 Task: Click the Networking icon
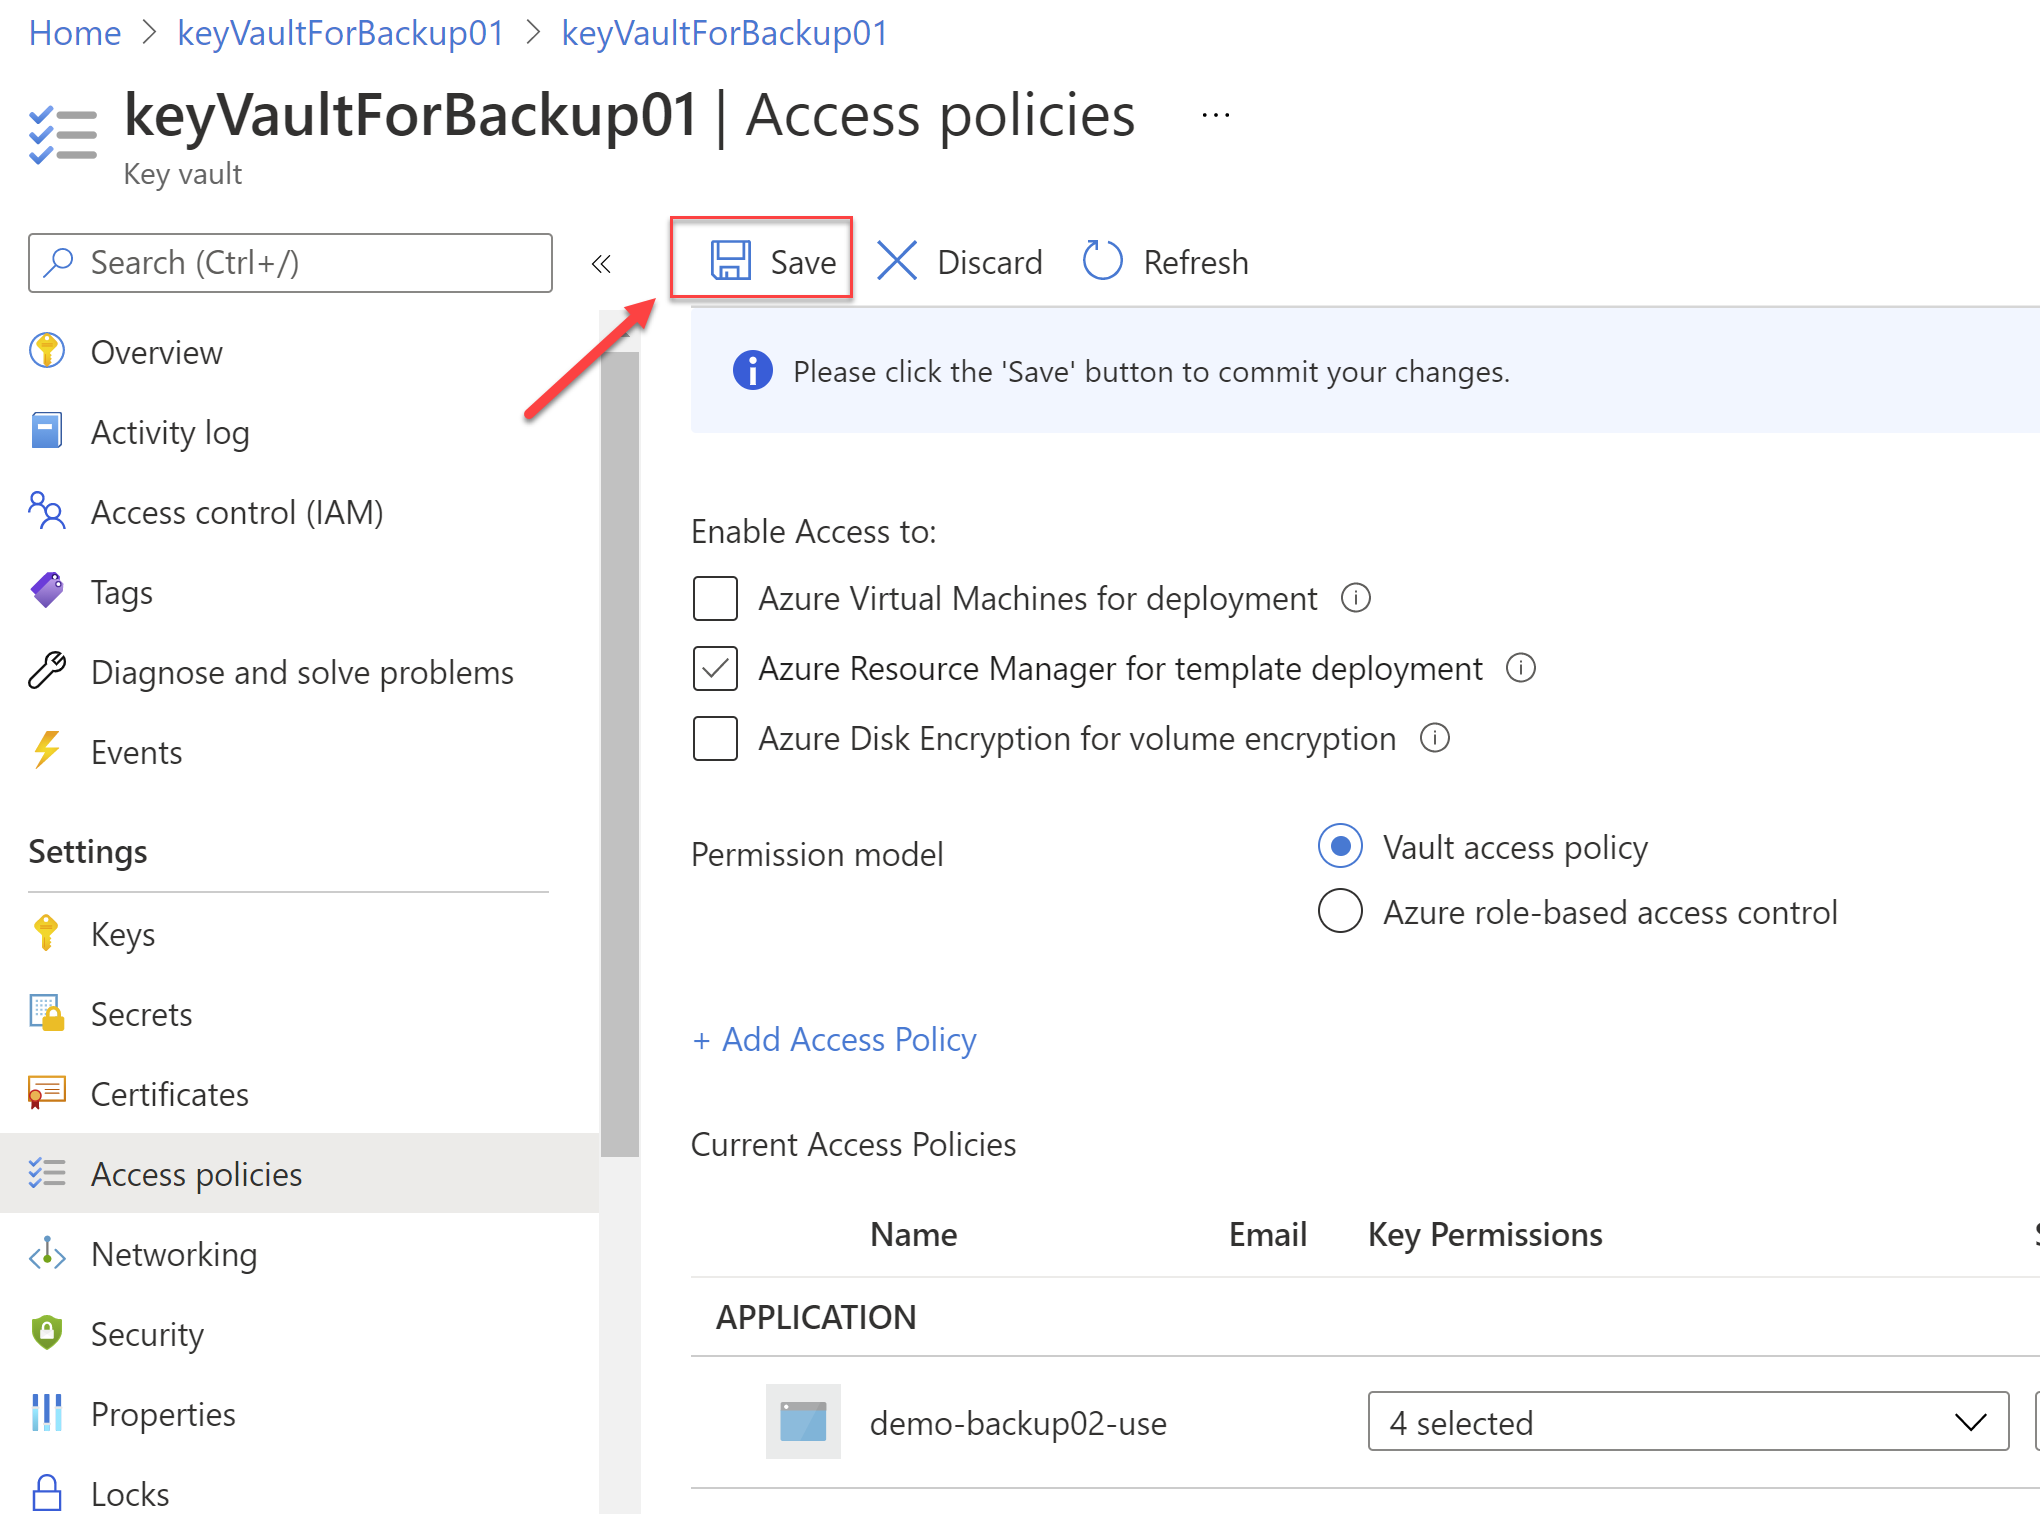47,1253
